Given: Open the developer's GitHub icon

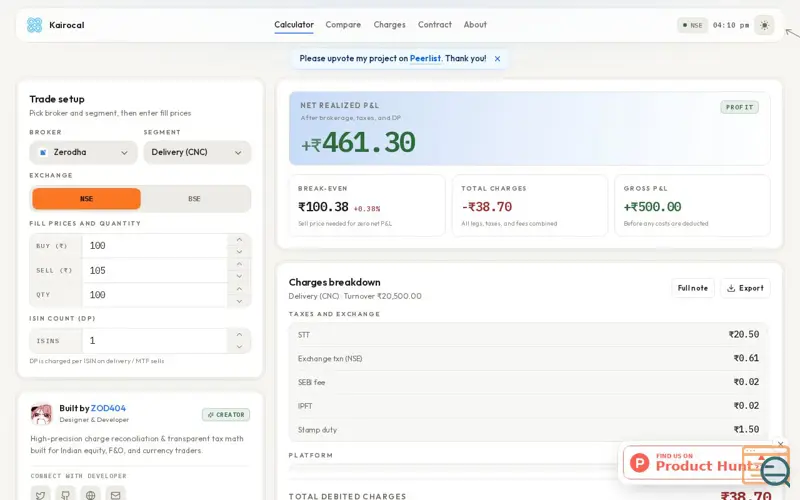Looking at the screenshot, I should (65, 495).
